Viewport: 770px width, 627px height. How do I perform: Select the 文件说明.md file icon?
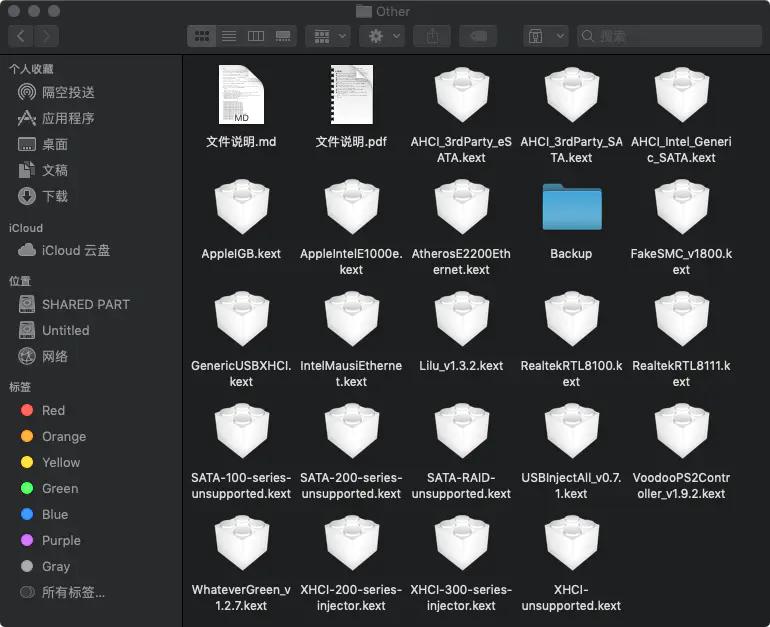click(x=241, y=95)
